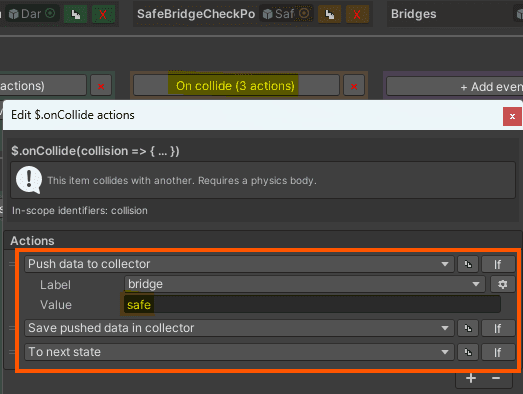
Task: Click the + Add event button
Action: (455, 86)
